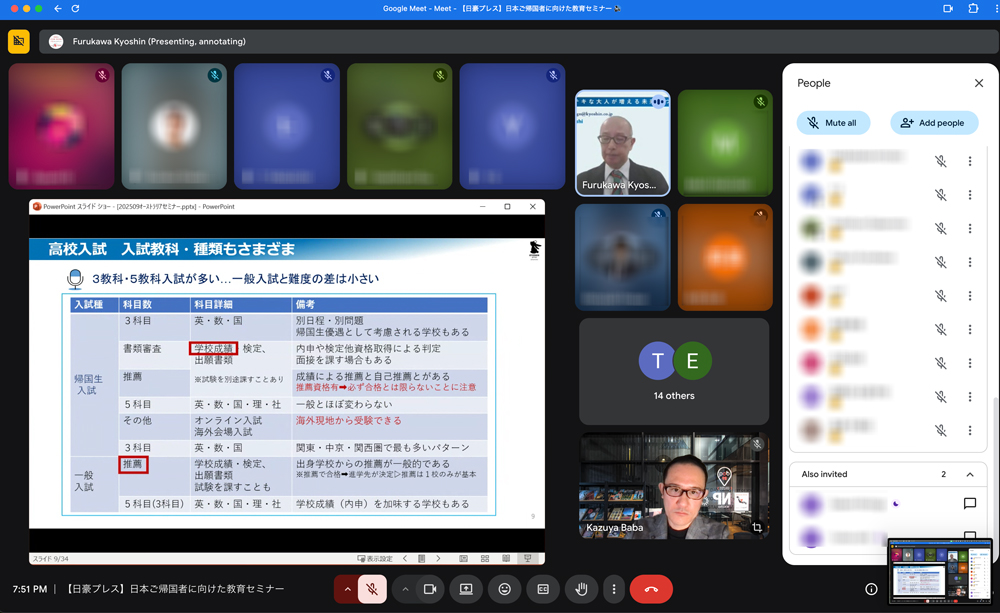
Task: Open meeting details info icon
Action: (x=871, y=589)
